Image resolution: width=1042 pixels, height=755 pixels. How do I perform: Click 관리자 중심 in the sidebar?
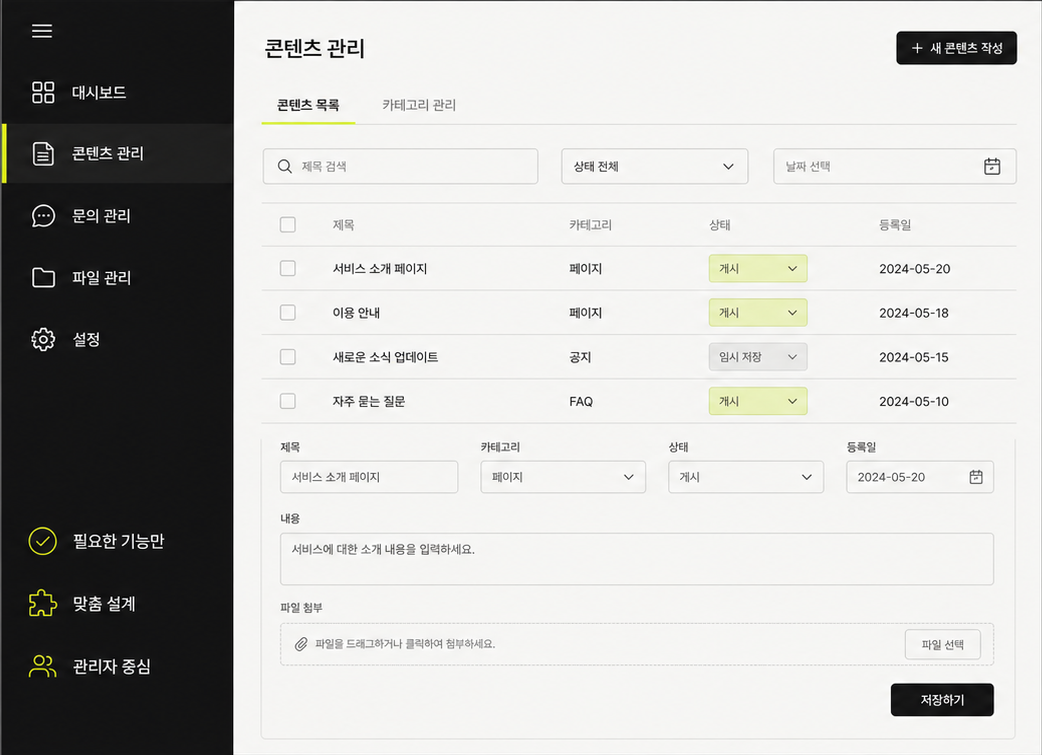(112, 666)
